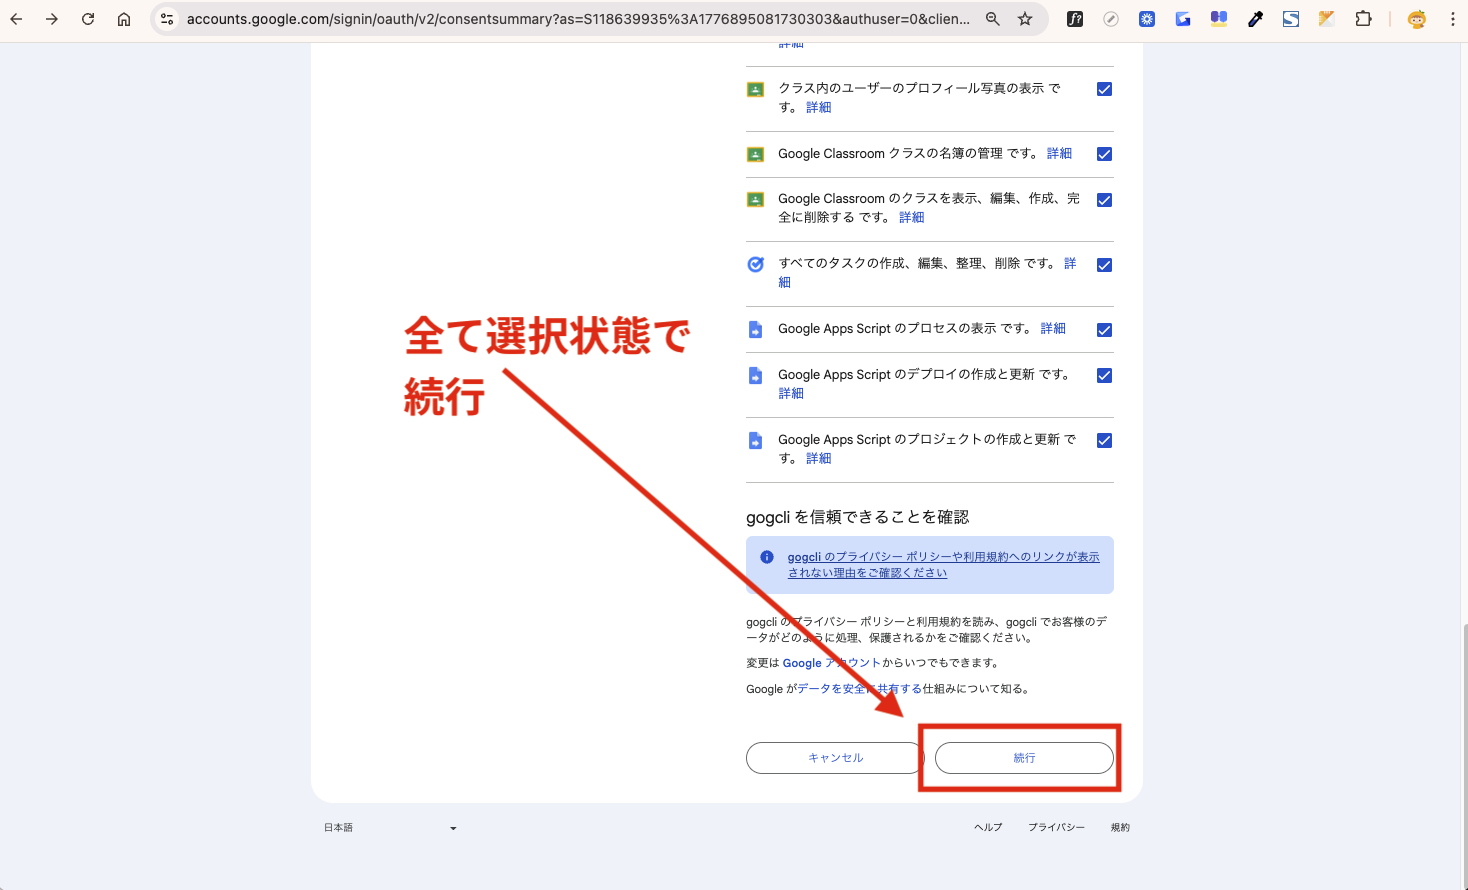Click the gogcli を信頼できることを確認 heading

pyautogui.click(x=857, y=517)
